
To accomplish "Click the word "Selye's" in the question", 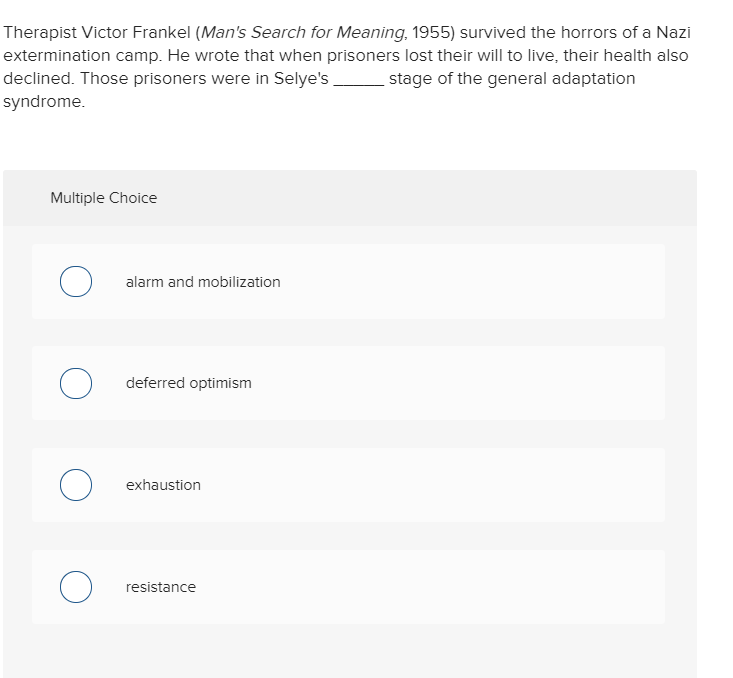I will pos(301,79).
